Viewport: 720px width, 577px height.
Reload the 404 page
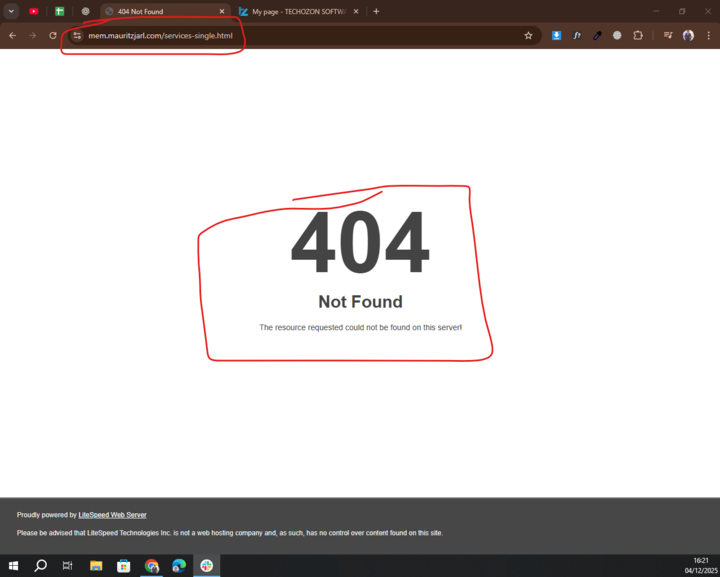coord(53,35)
